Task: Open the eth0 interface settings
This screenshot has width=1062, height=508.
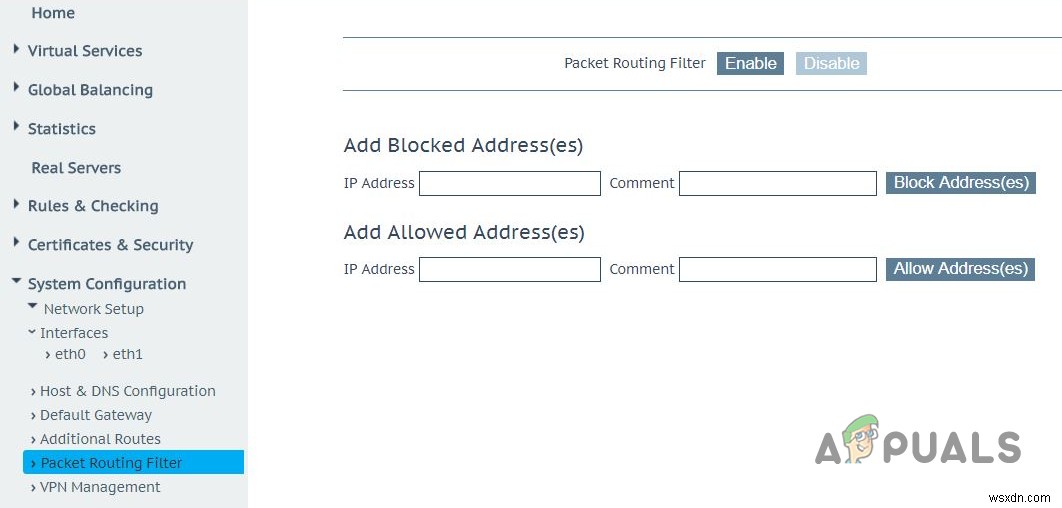Action: point(69,354)
